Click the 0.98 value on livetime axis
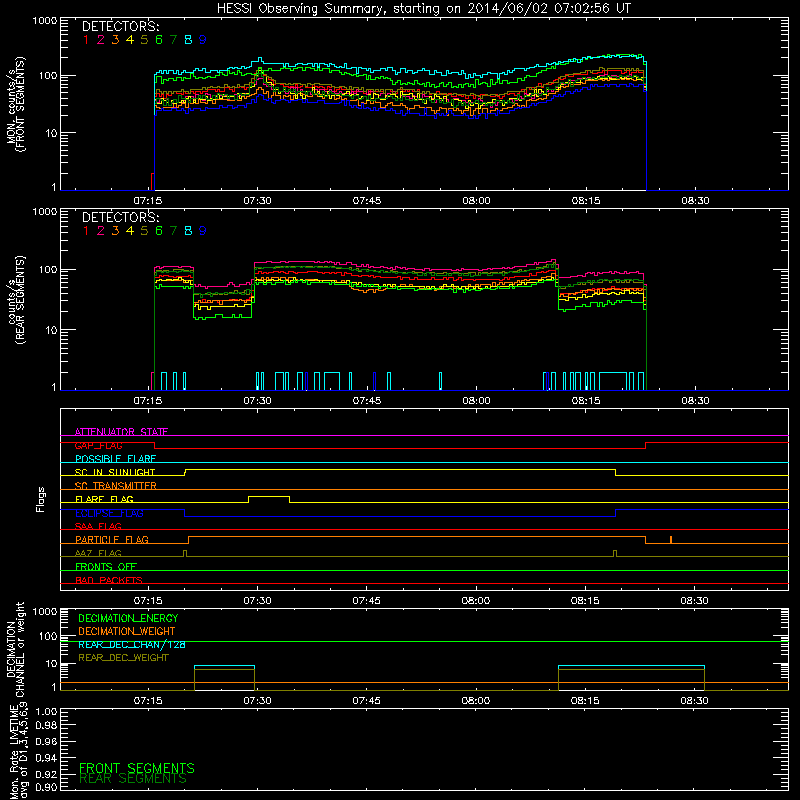This screenshot has width=800, height=800. click(46, 726)
